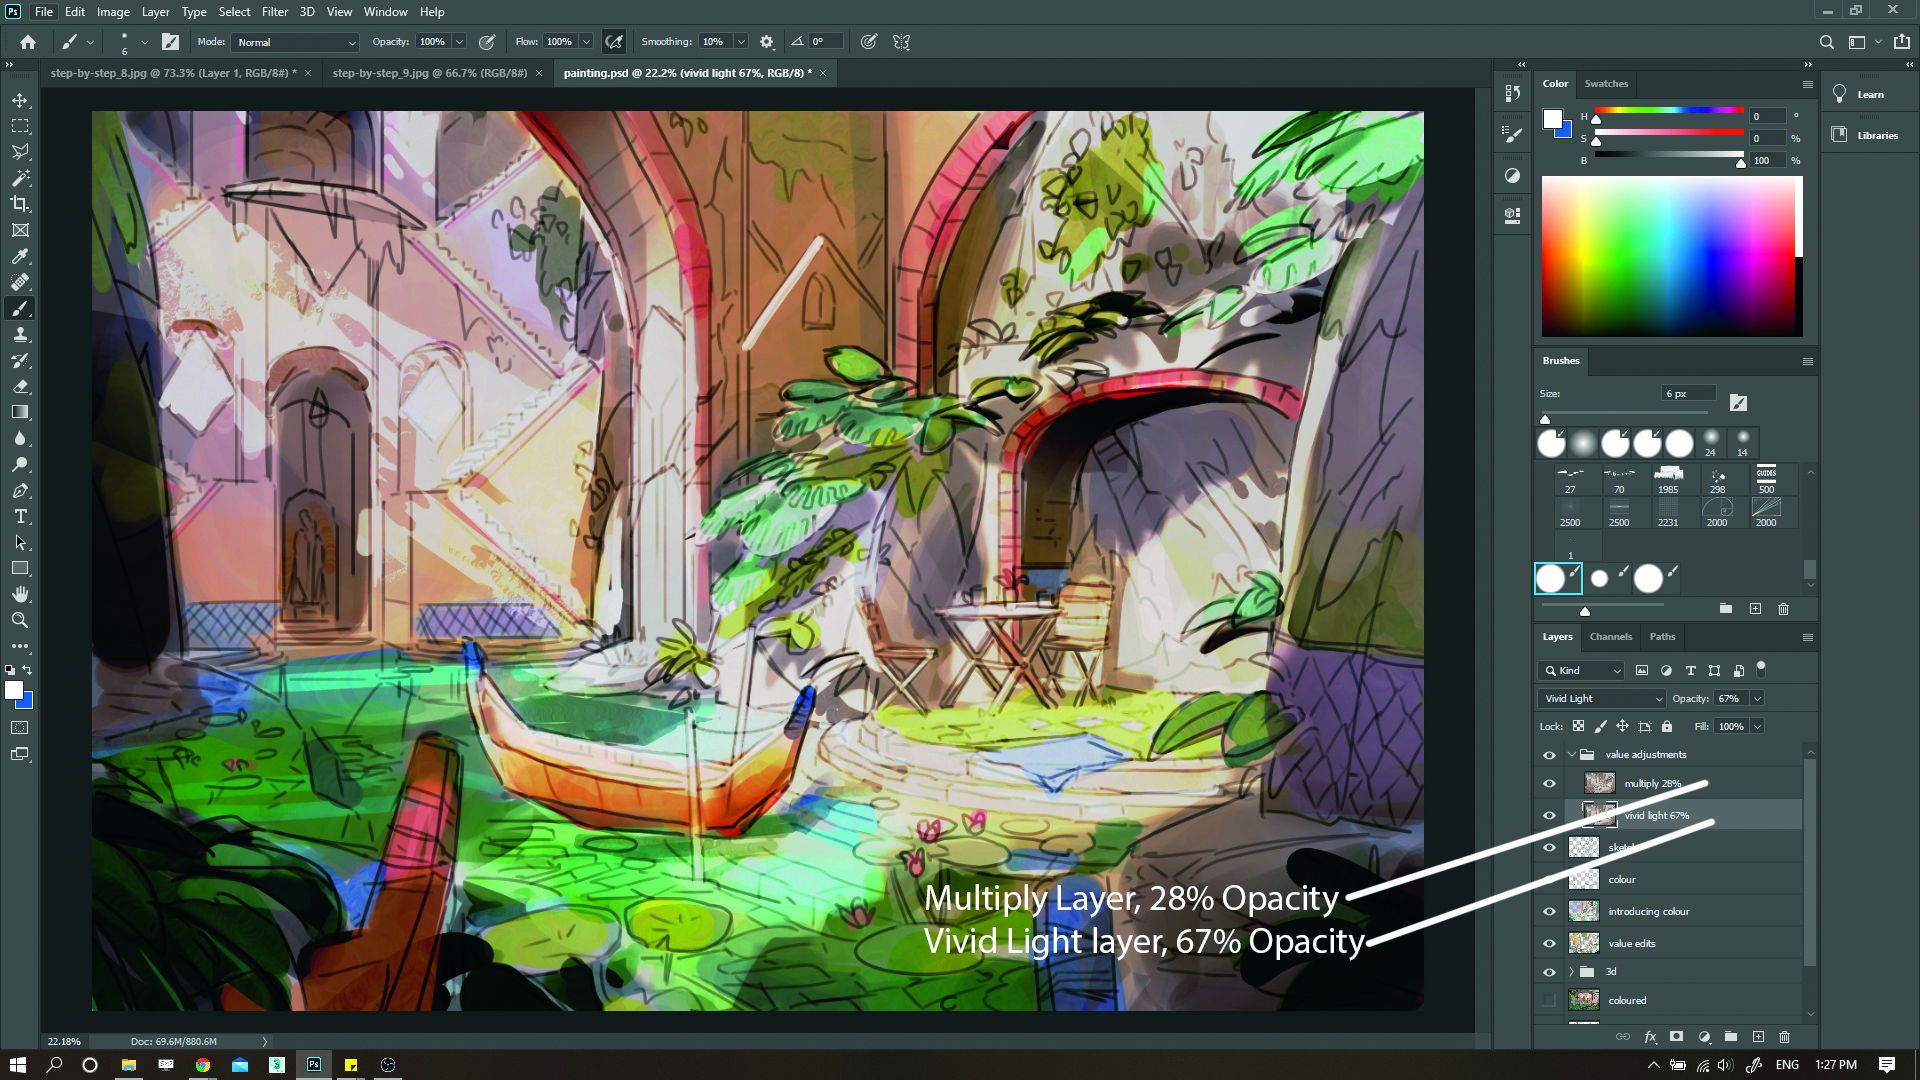
Task: Lock all for selected layer
Action: [x=1667, y=727]
